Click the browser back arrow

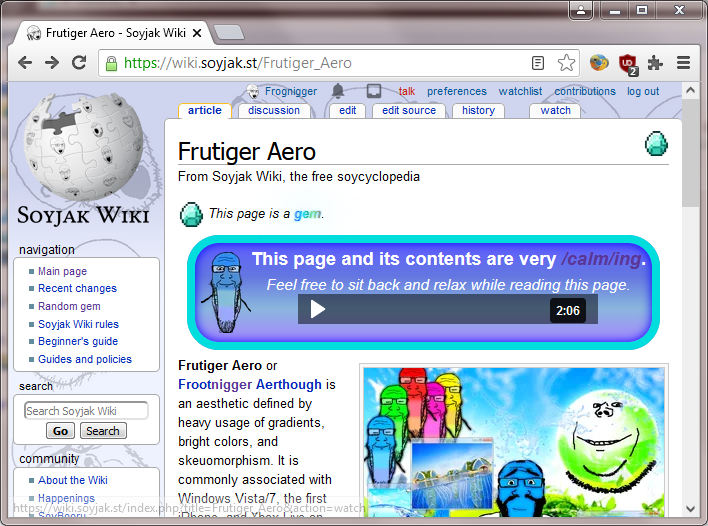pos(24,63)
